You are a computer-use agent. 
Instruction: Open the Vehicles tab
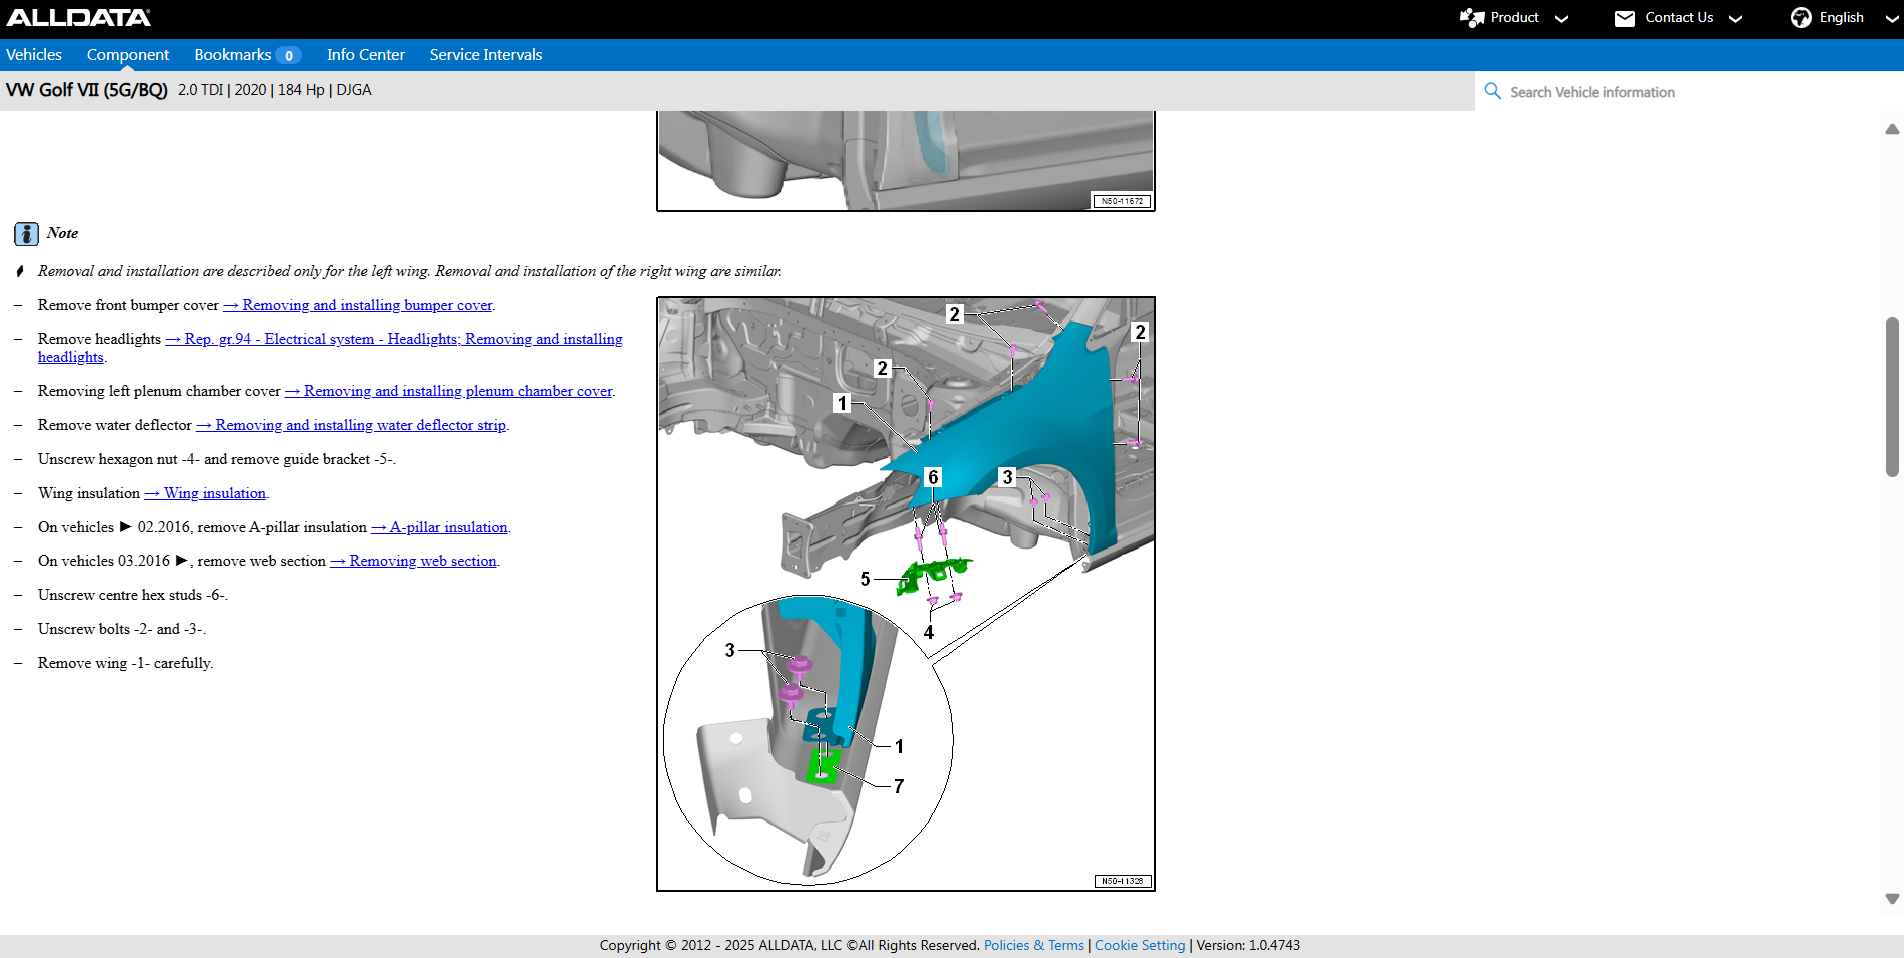34,55
